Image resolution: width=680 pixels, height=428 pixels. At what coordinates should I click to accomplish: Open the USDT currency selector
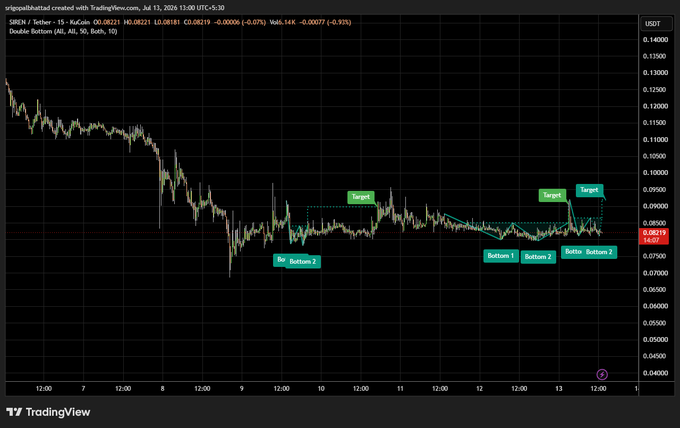[657, 23]
